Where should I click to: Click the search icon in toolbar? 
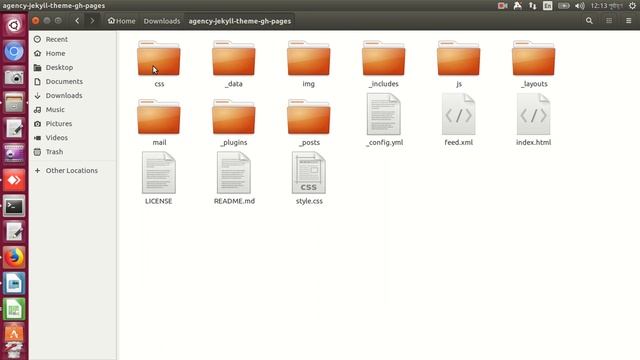589,20
